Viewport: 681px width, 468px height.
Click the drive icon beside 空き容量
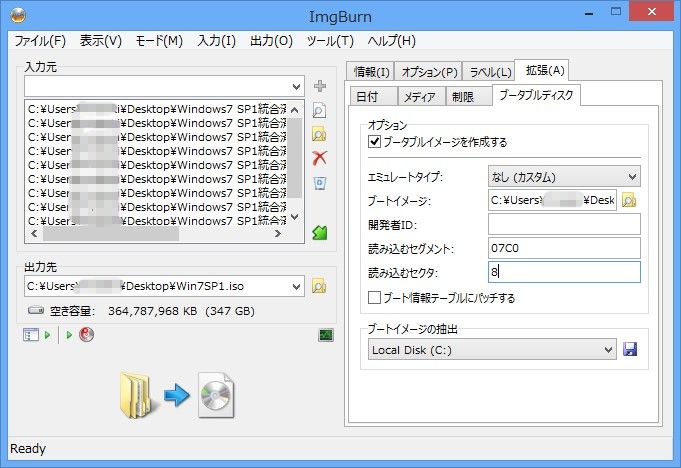[x=36, y=311]
